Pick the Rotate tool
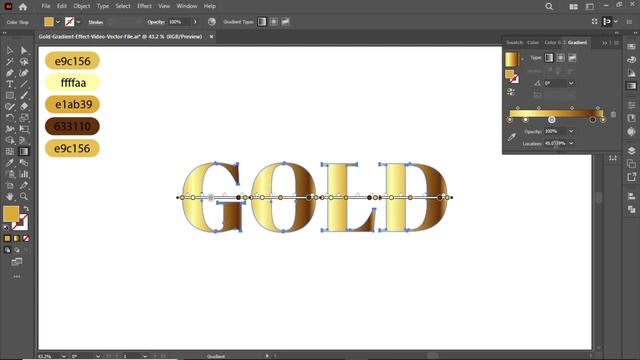Screen dimensions: 640x360 (x=10, y=118)
